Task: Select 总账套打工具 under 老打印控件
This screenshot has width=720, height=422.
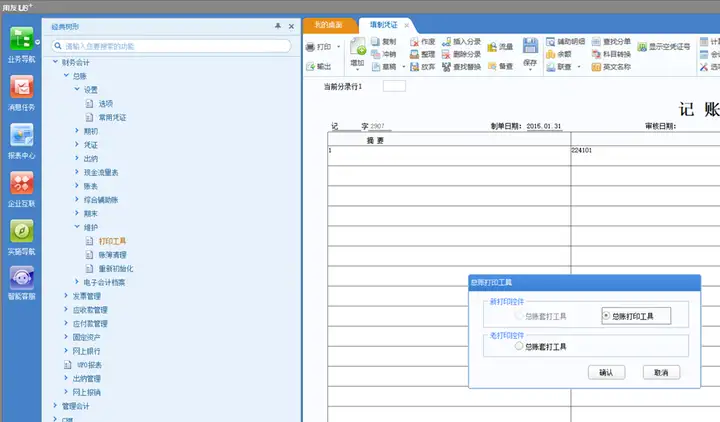Action: coord(519,346)
